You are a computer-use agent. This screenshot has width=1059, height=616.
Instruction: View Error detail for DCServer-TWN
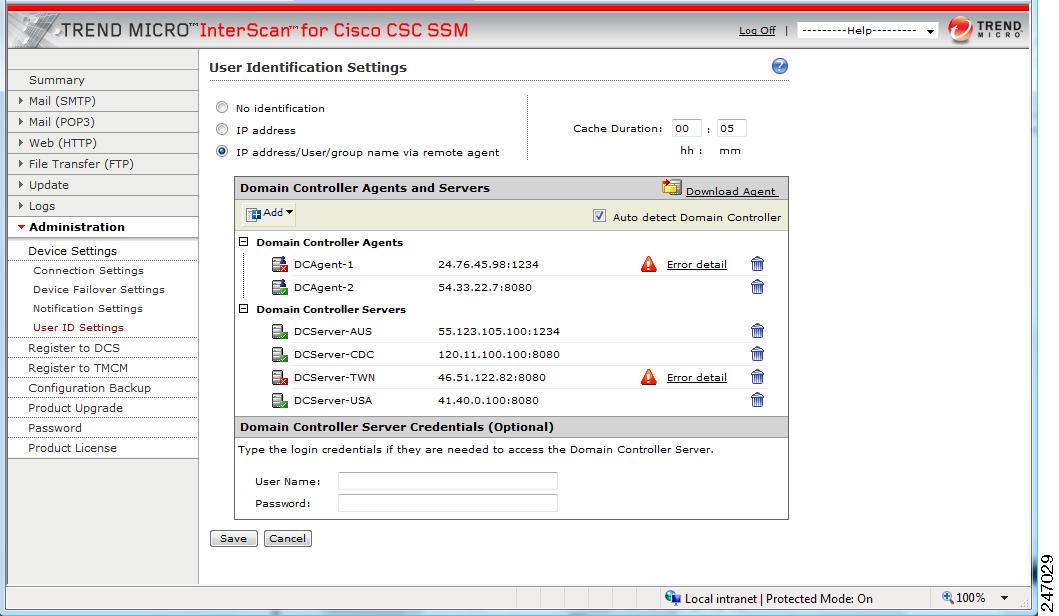[x=696, y=377]
